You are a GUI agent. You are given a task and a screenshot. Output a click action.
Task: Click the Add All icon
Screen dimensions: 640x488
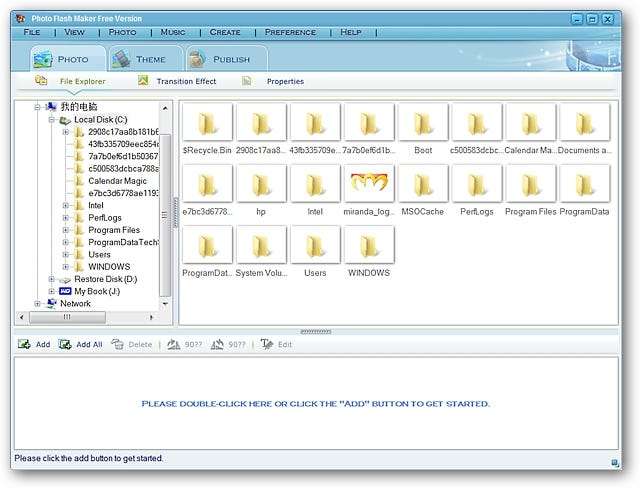(x=65, y=344)
